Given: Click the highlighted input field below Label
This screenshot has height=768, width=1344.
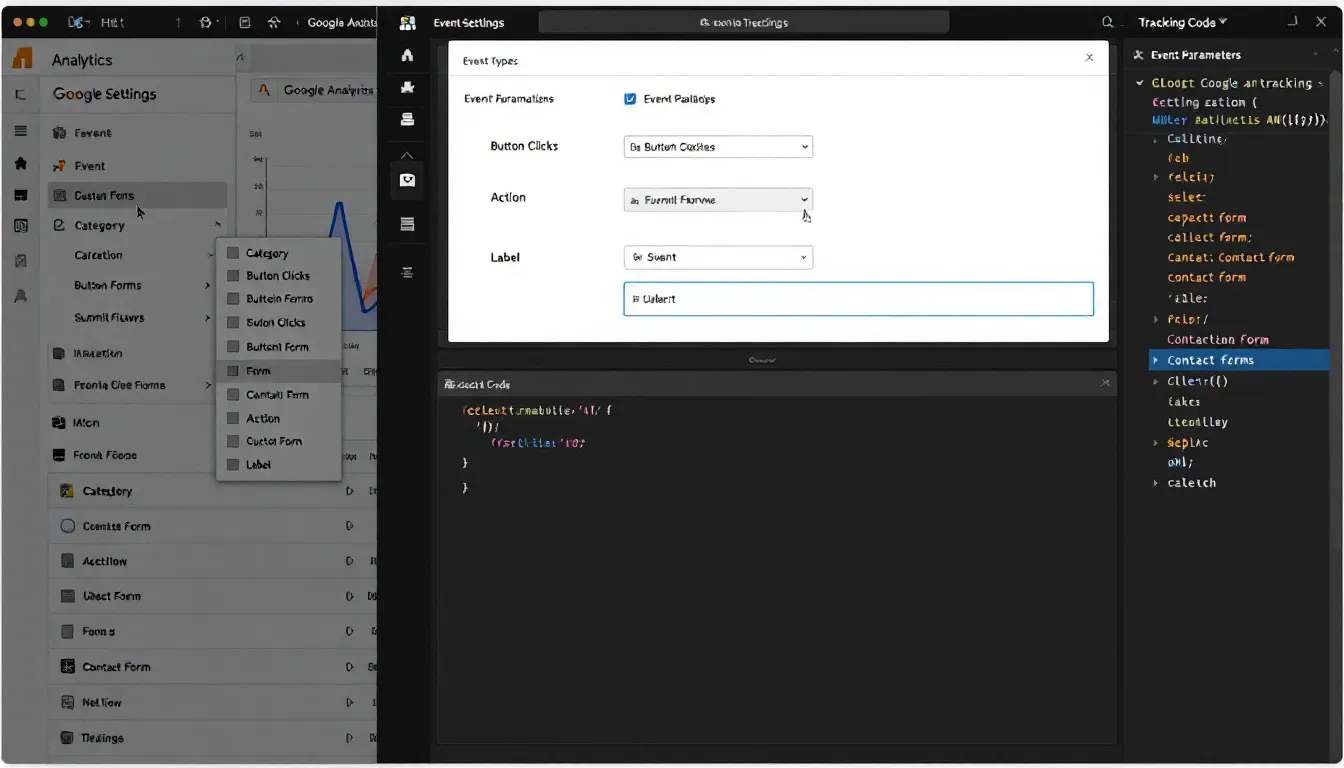Looking at the screenshot, I should pos(857,298).
